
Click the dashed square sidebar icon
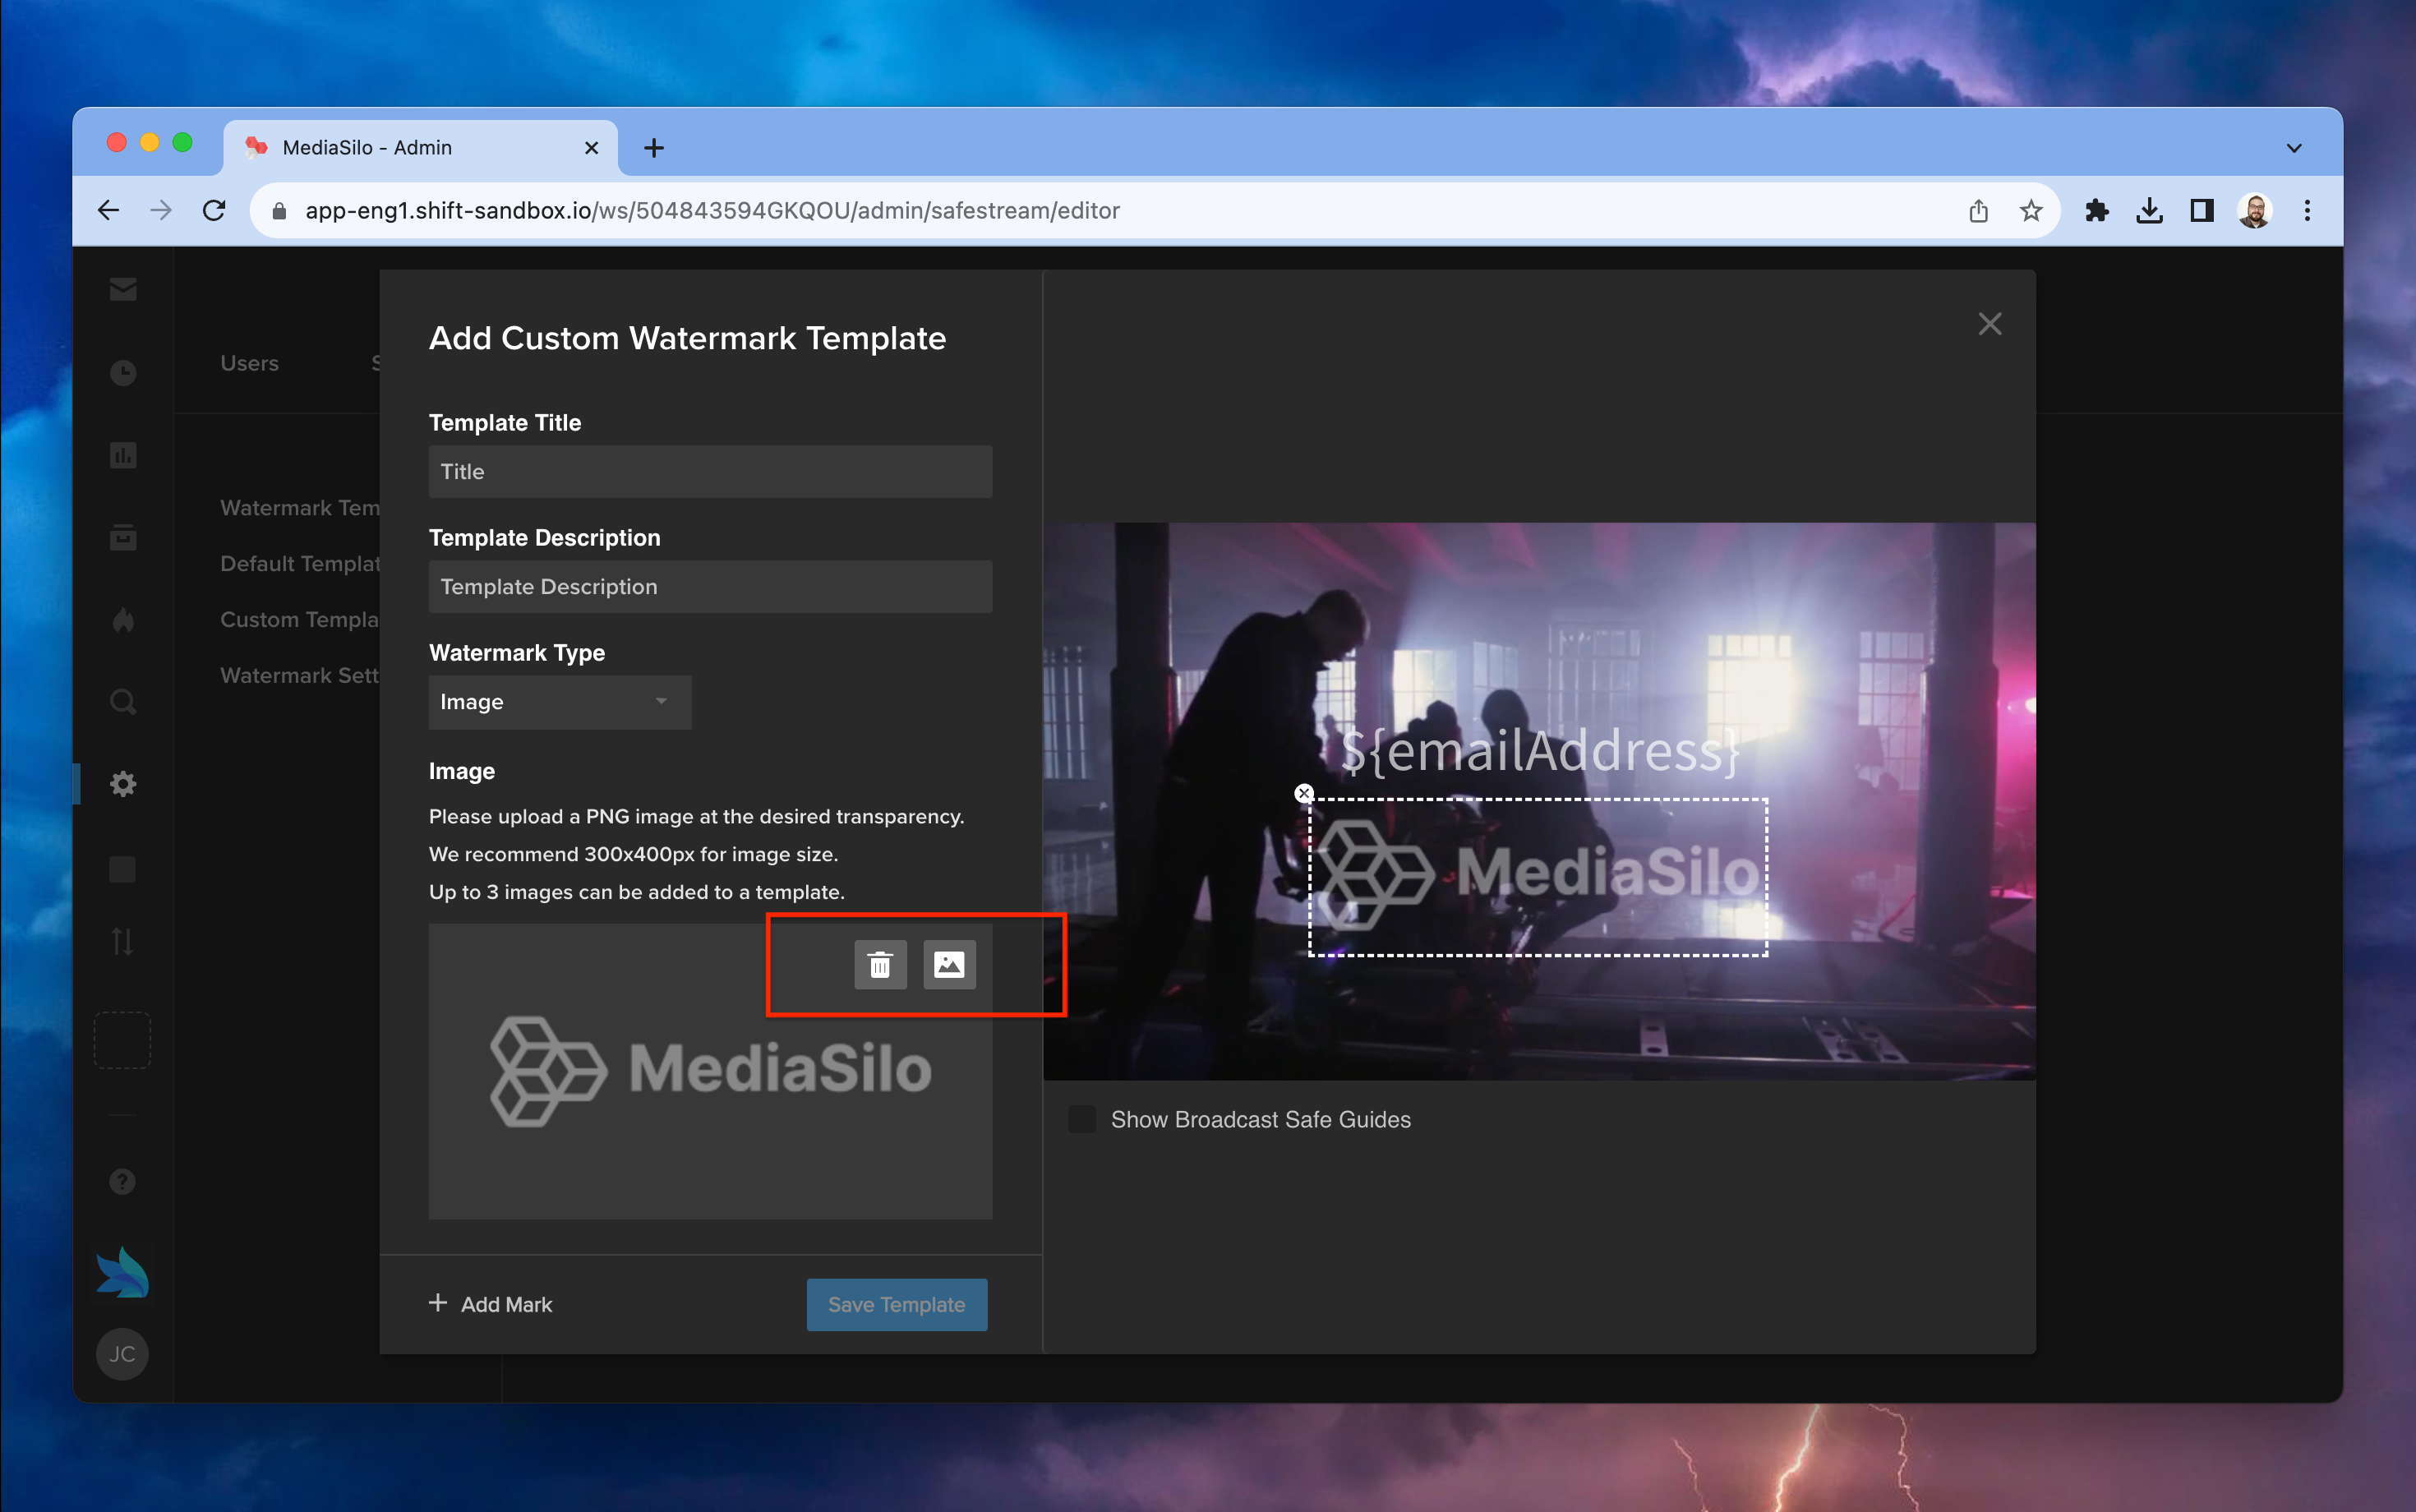tap(123, 1040)
